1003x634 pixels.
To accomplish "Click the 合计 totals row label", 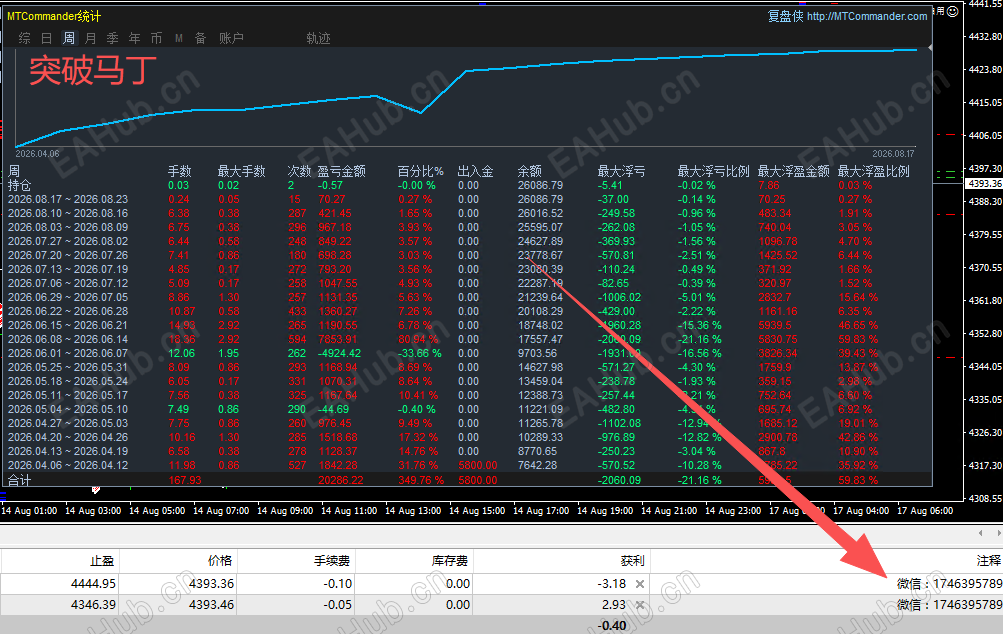I will click(19, 480).
